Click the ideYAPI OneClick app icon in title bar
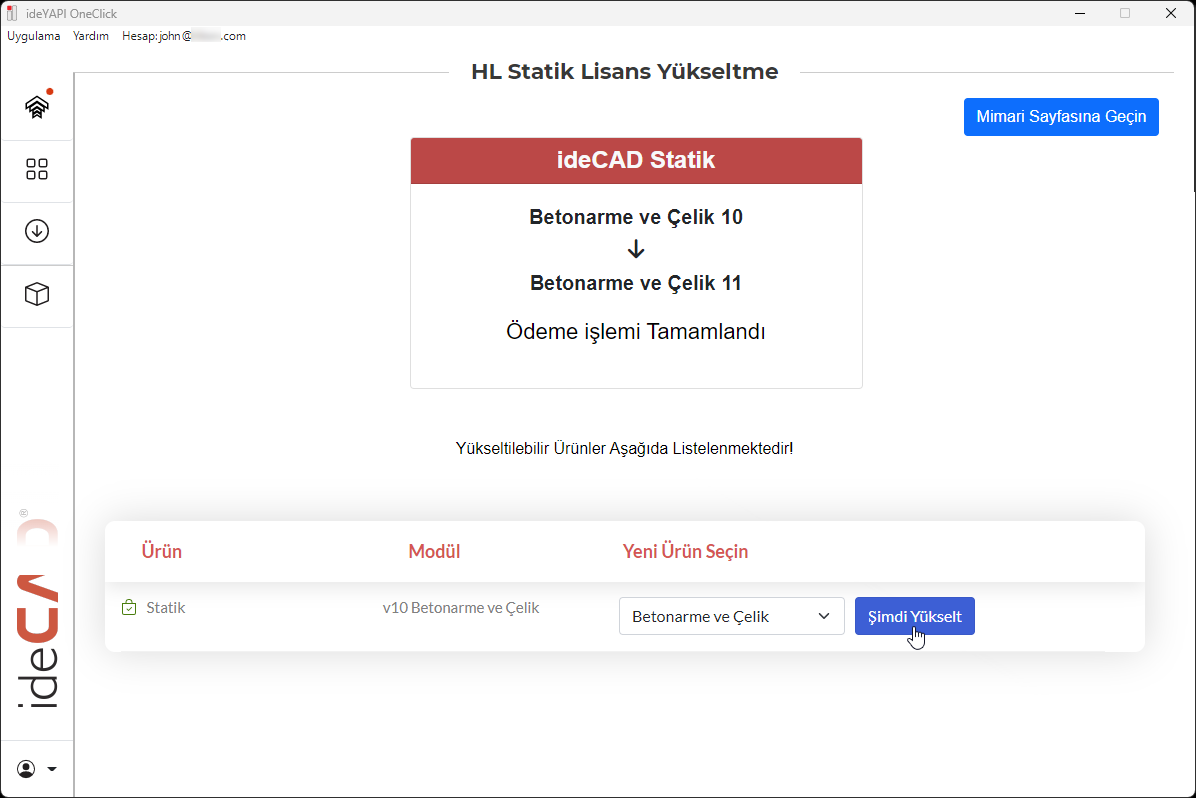The width and height of the screenshot is (1196, 798). coord(11,13)
